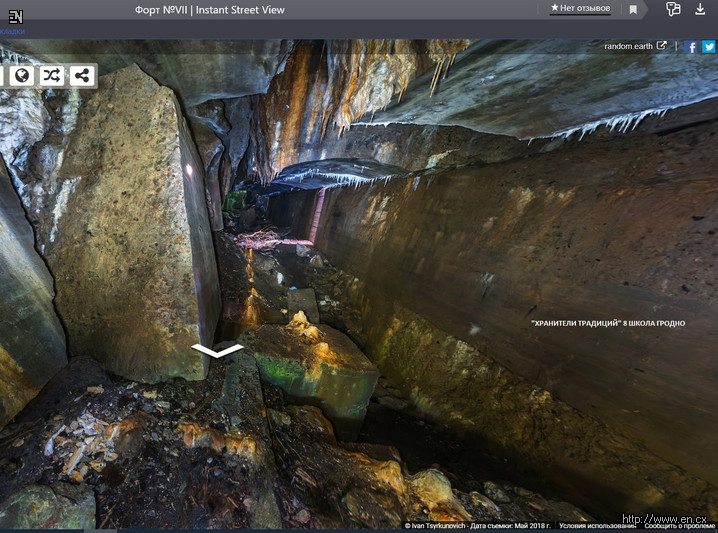Click the EN logo in the top-left corner
The height and width of the screenshot is (533, 718).
[15, 16]
